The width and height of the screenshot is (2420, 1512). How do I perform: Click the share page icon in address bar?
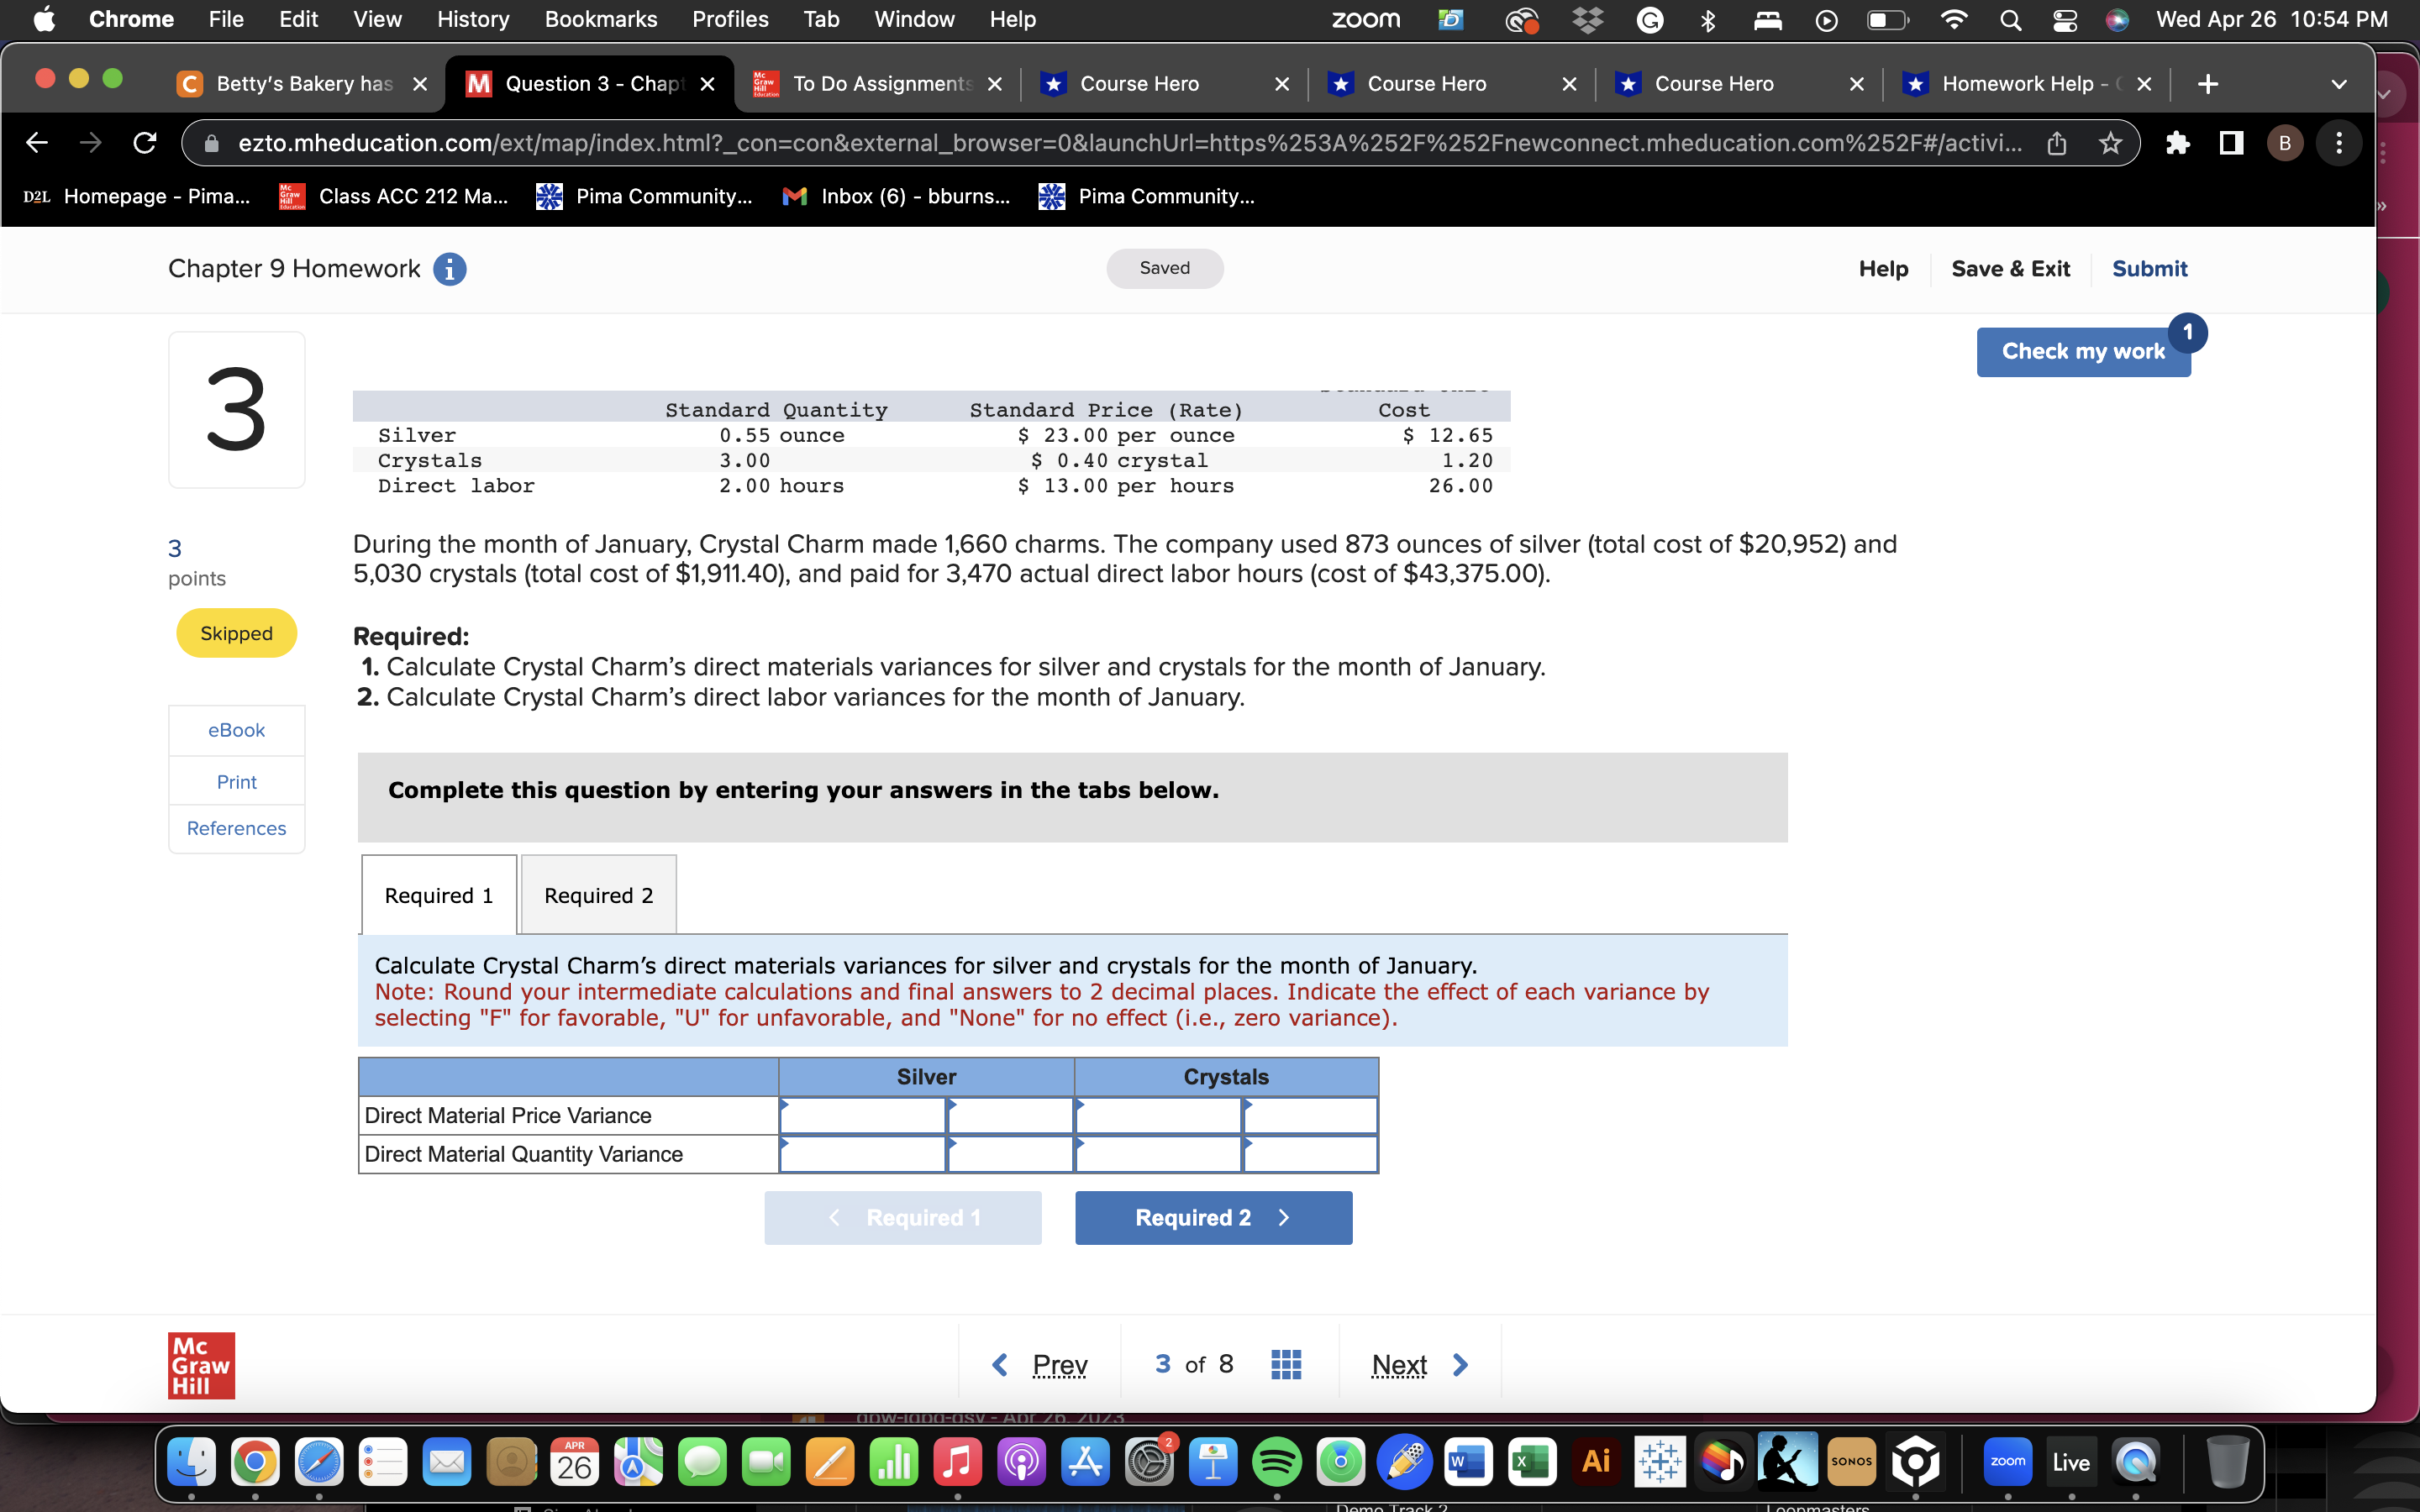click(2056, 143)
